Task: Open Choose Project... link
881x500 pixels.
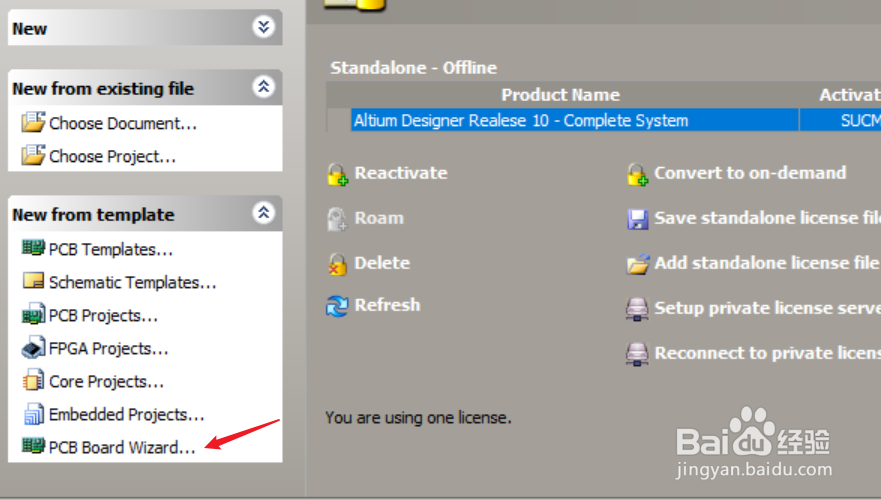Action: pyautogui.click(x=112, y=156)
